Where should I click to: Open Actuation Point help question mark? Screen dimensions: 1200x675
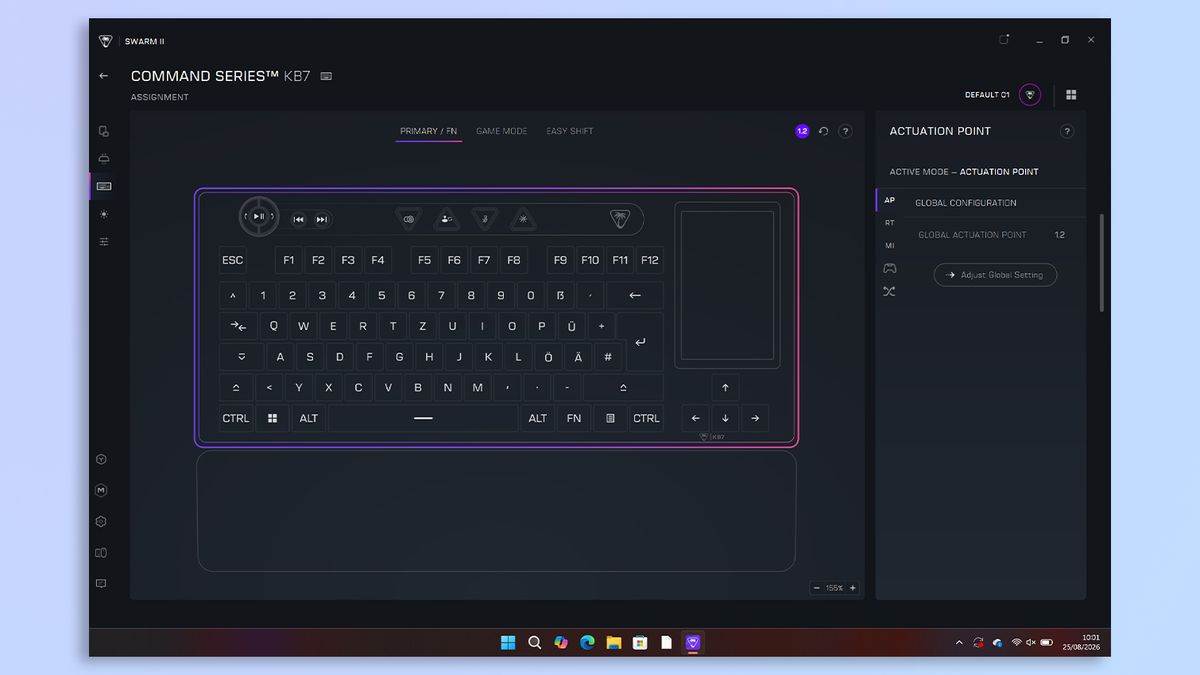1067,131
